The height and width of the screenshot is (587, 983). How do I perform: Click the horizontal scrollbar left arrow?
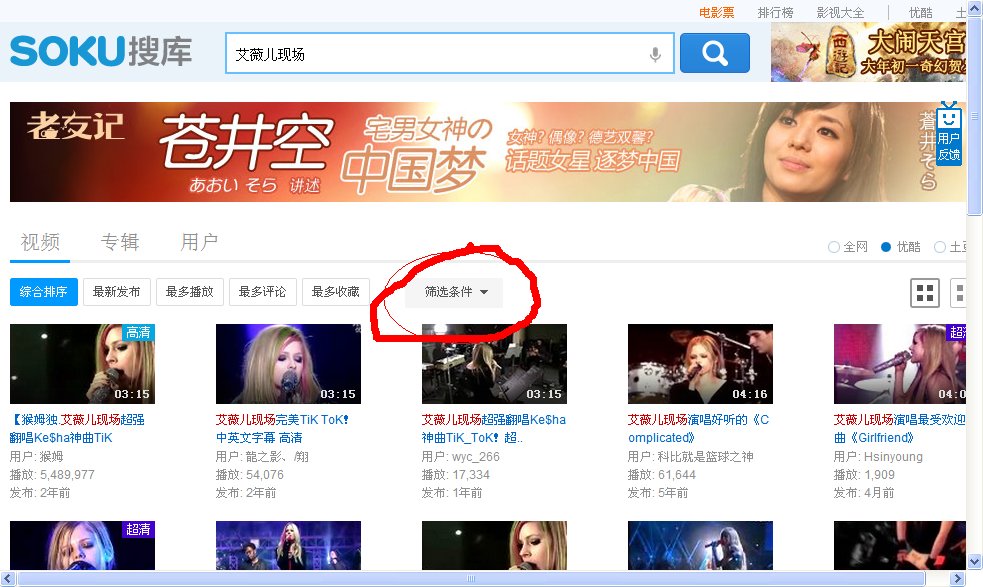pos(8,578)
